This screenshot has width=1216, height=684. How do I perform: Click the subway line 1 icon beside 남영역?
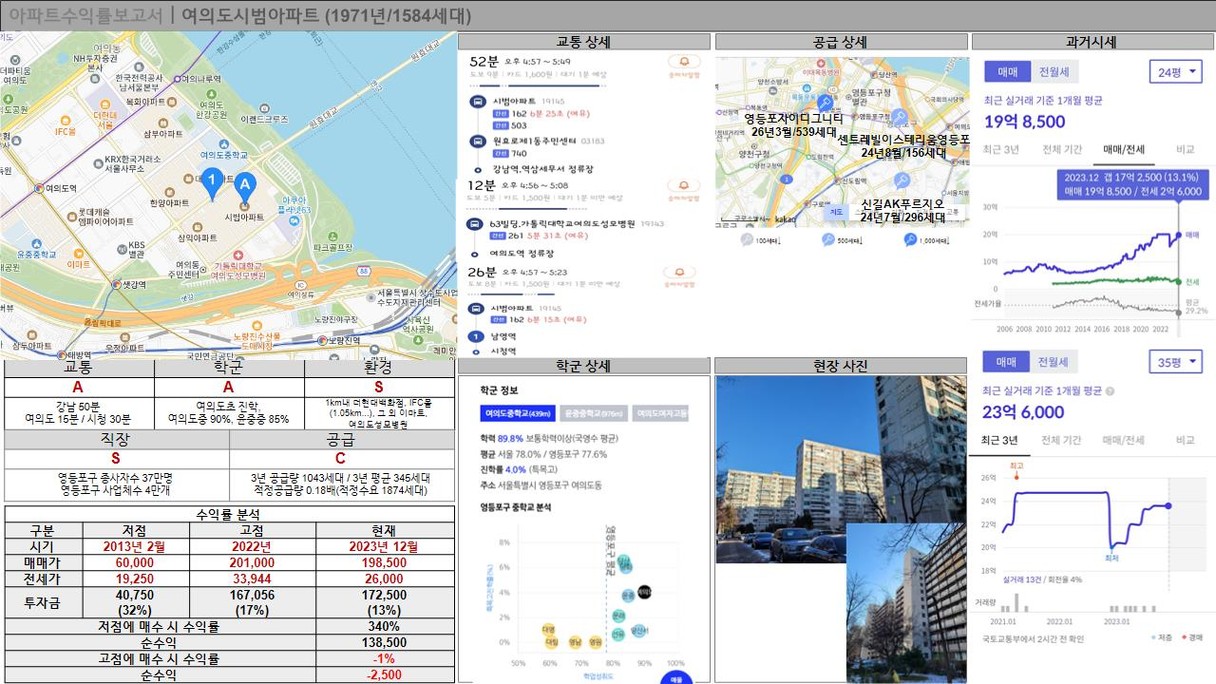tap(477, 337)
